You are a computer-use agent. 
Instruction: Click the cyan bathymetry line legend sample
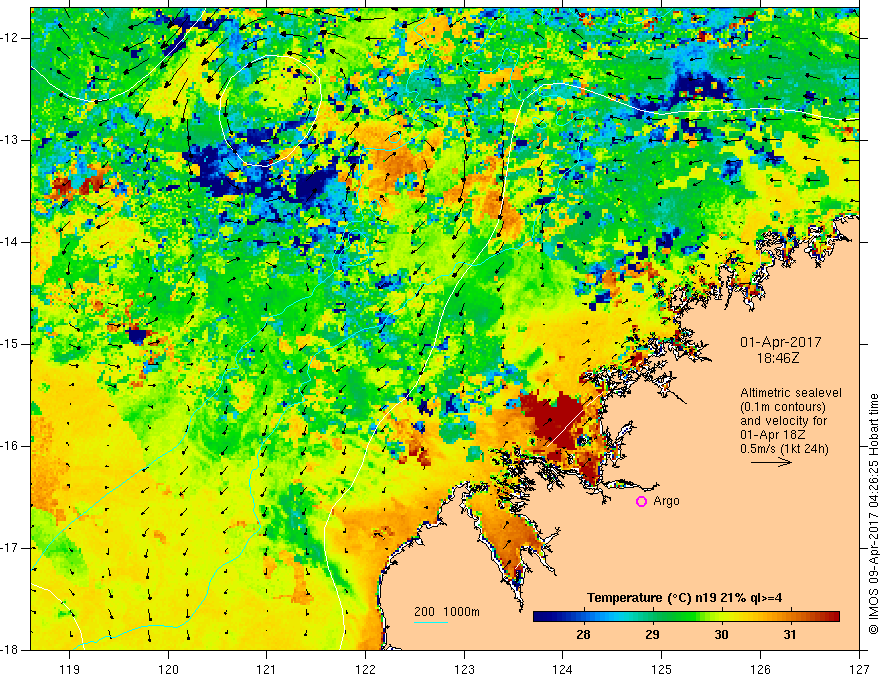[431, 622]
